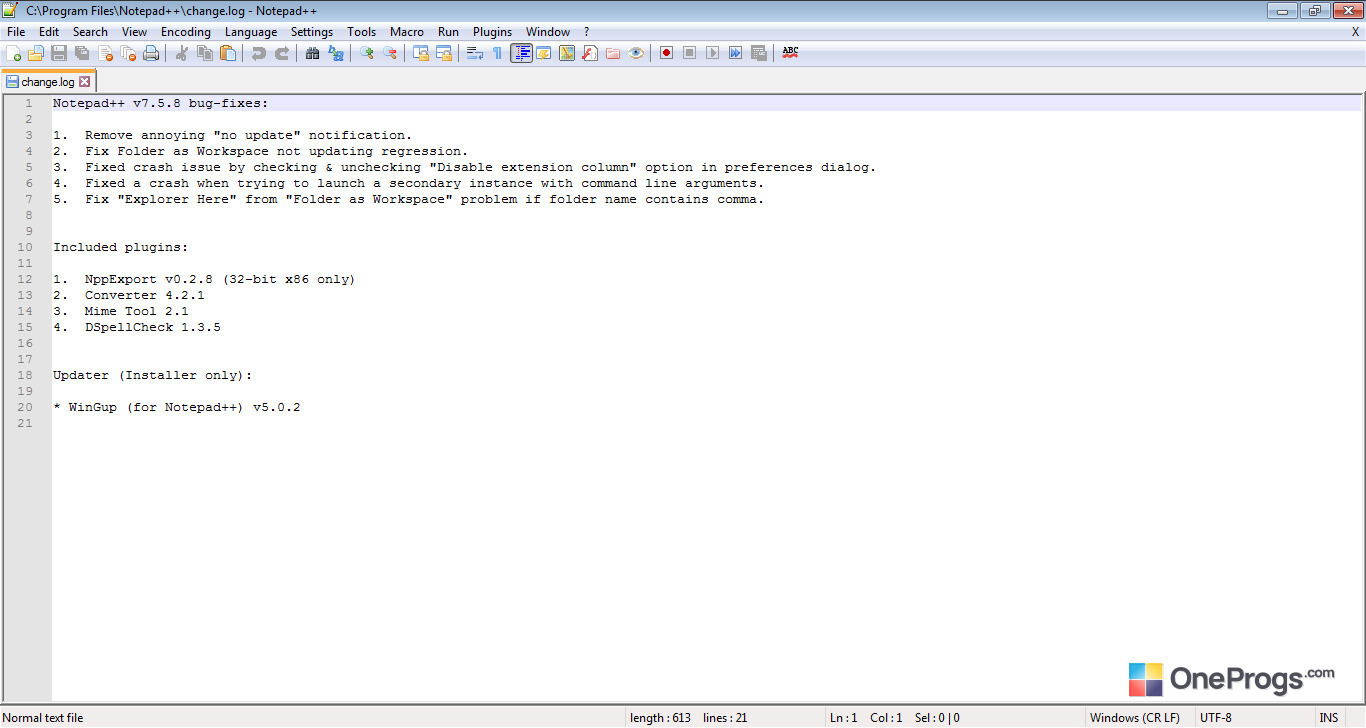Viewport: 1366px width, 728px height.
Task: Click the Stop Recording icon
Action: click(690, 53)
